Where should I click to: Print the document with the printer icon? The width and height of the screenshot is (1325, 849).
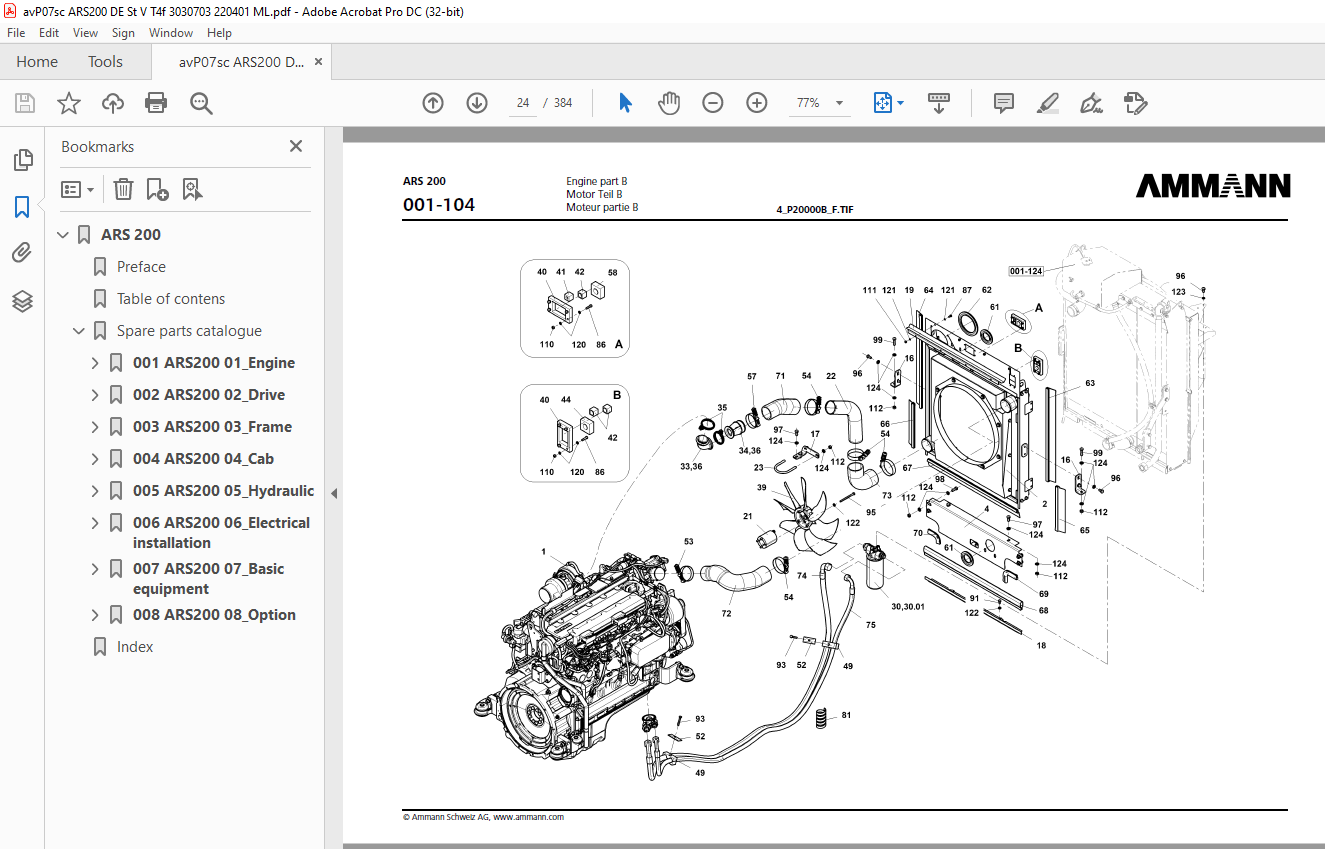click(x=156, y=103)
